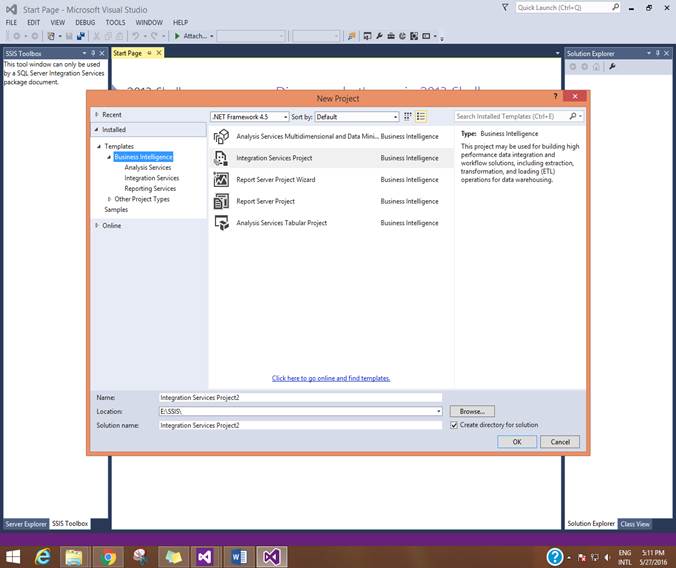The image size is (676, 568).
Task: Click the project Name input field
Action: click(x=300, y=397)
